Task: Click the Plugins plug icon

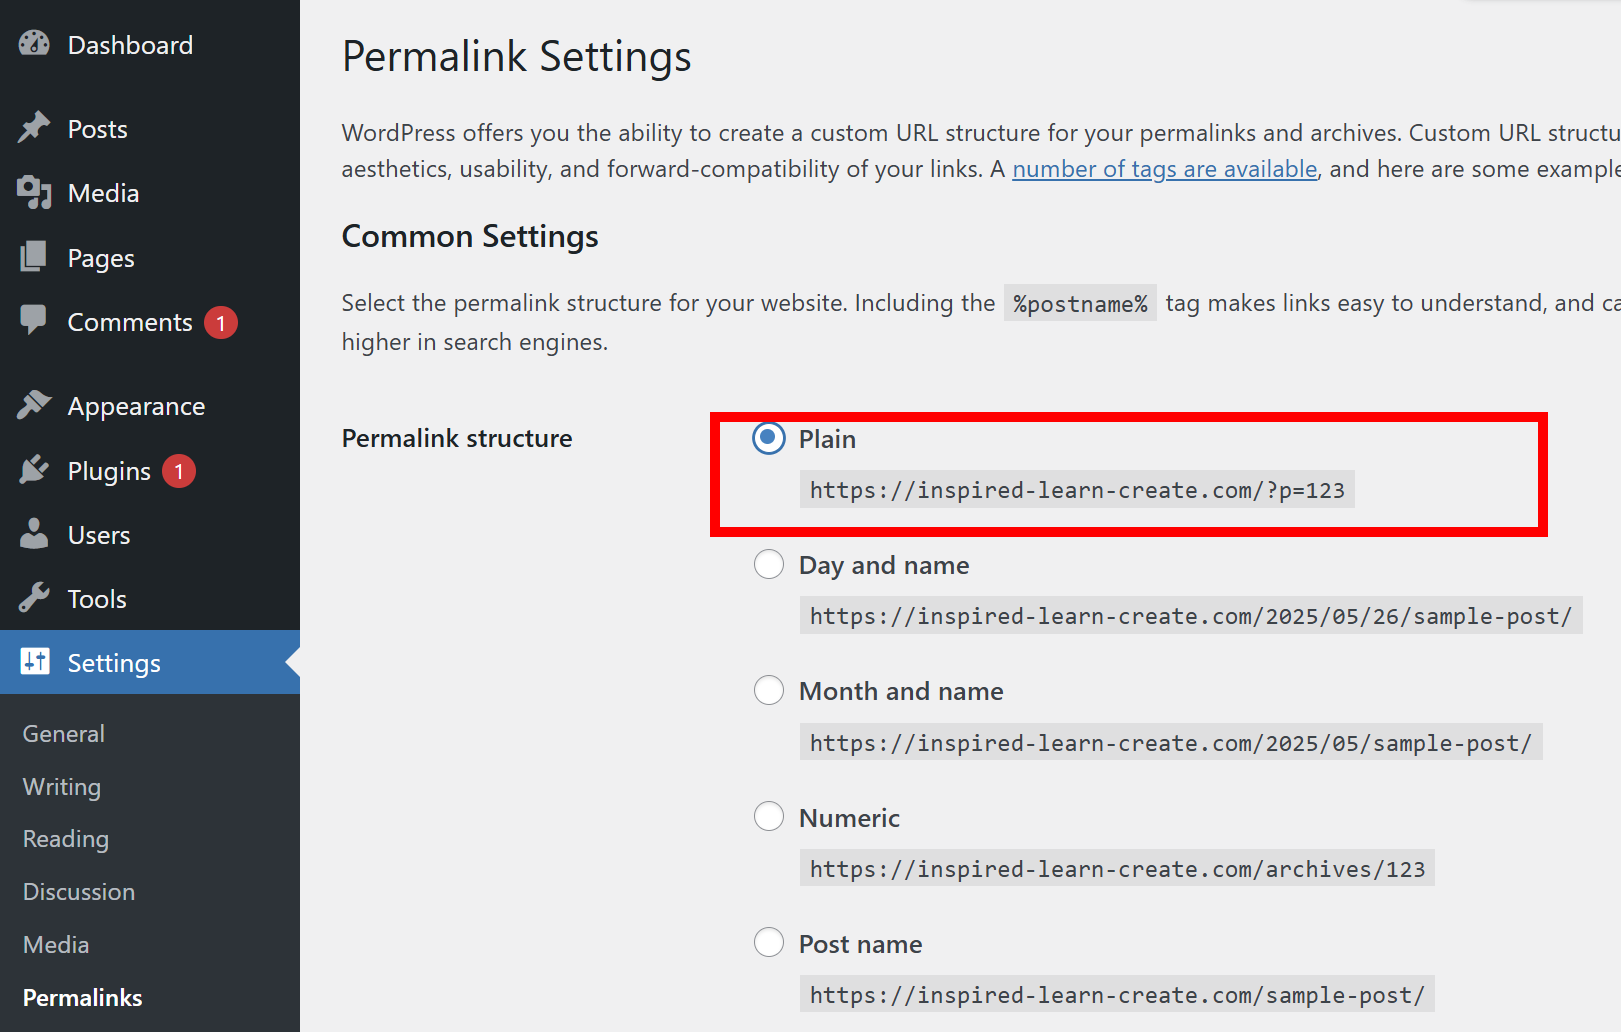Action: 34,470
